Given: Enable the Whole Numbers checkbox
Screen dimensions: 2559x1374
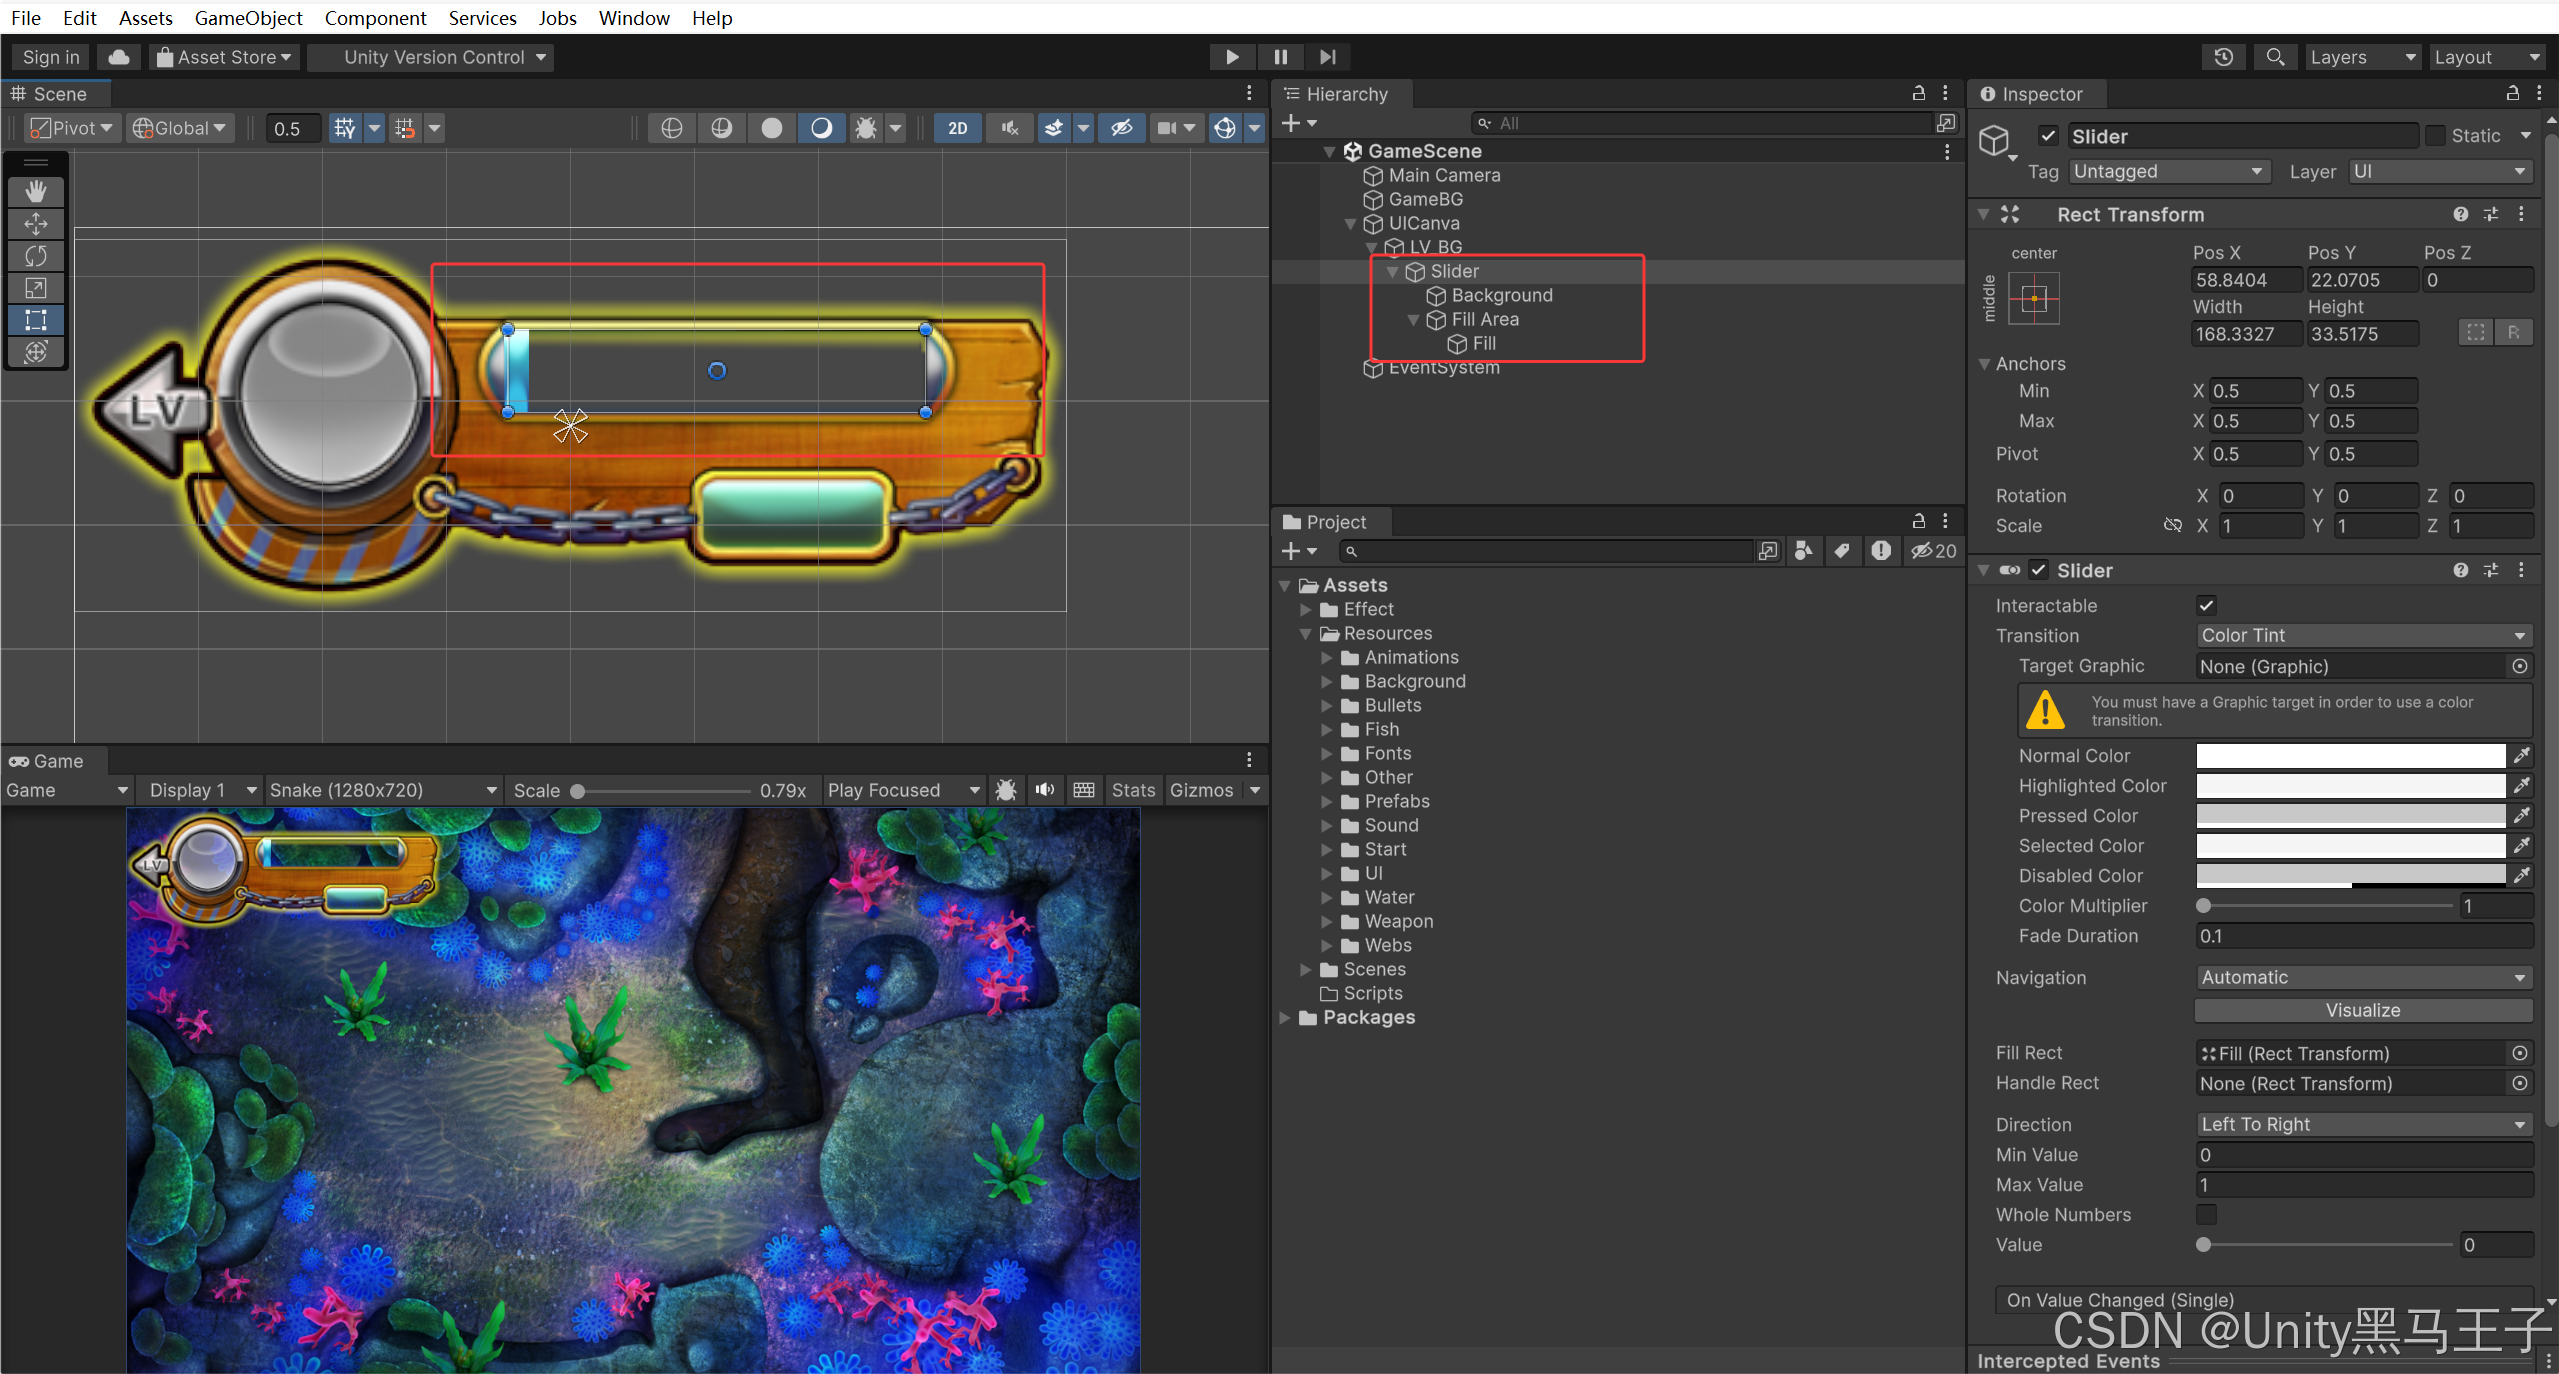Looking at the screenshot, I should [x=2206, y=1214].
